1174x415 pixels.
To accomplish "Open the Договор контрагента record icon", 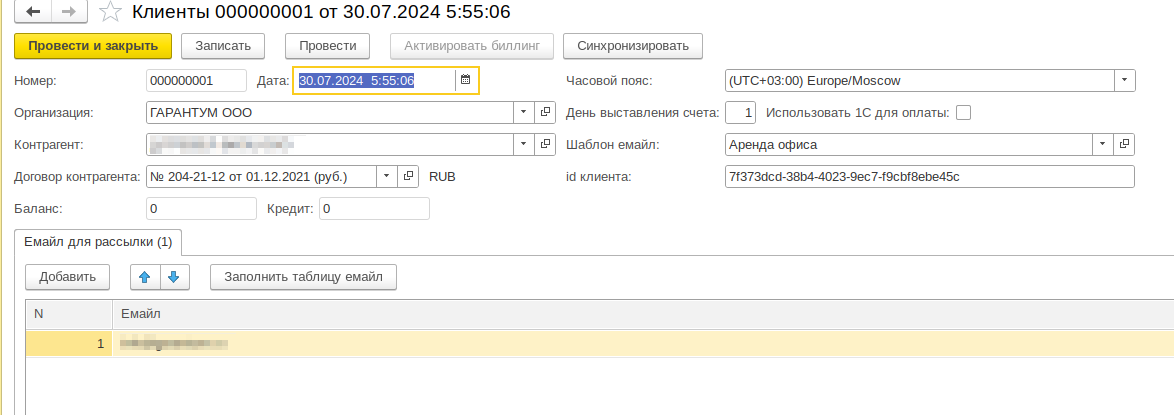I will pyautogui.click(x=408, y=177).
